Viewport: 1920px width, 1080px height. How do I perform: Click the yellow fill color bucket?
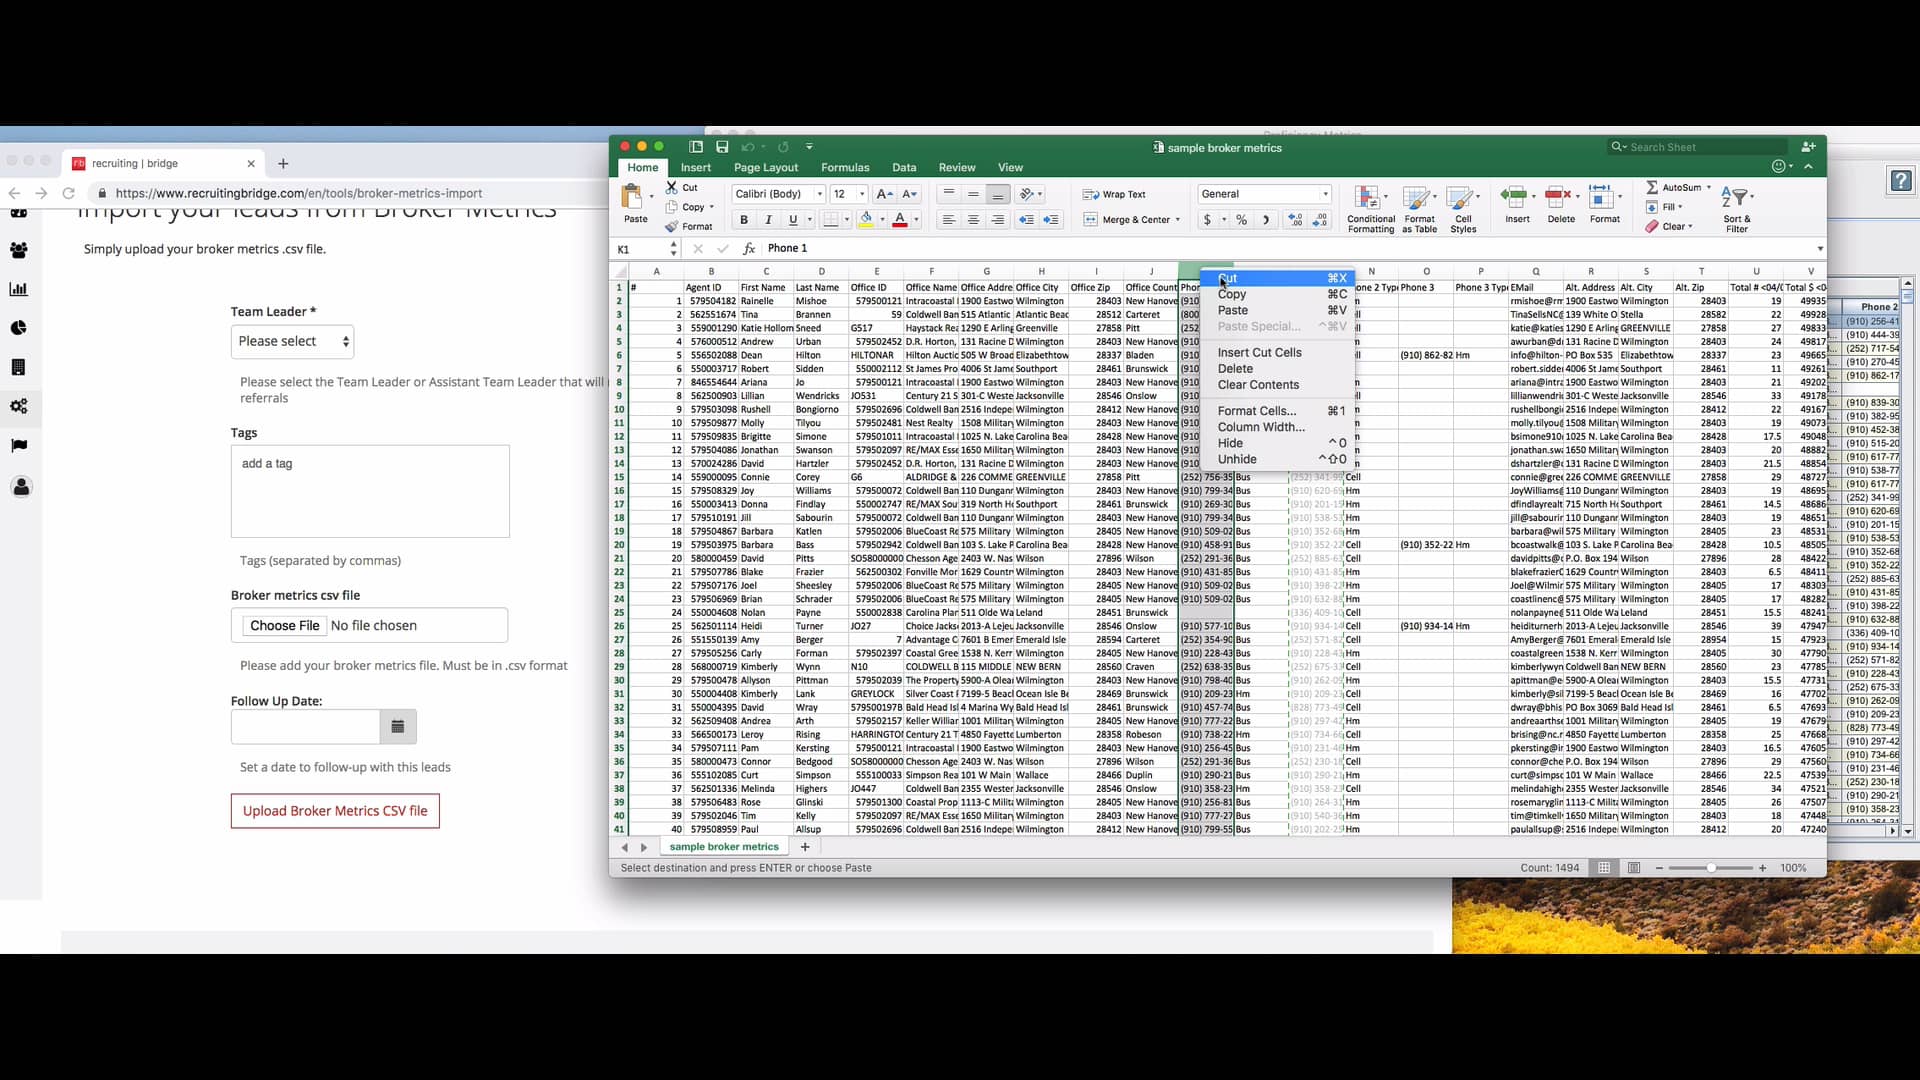tap(866, 220)
